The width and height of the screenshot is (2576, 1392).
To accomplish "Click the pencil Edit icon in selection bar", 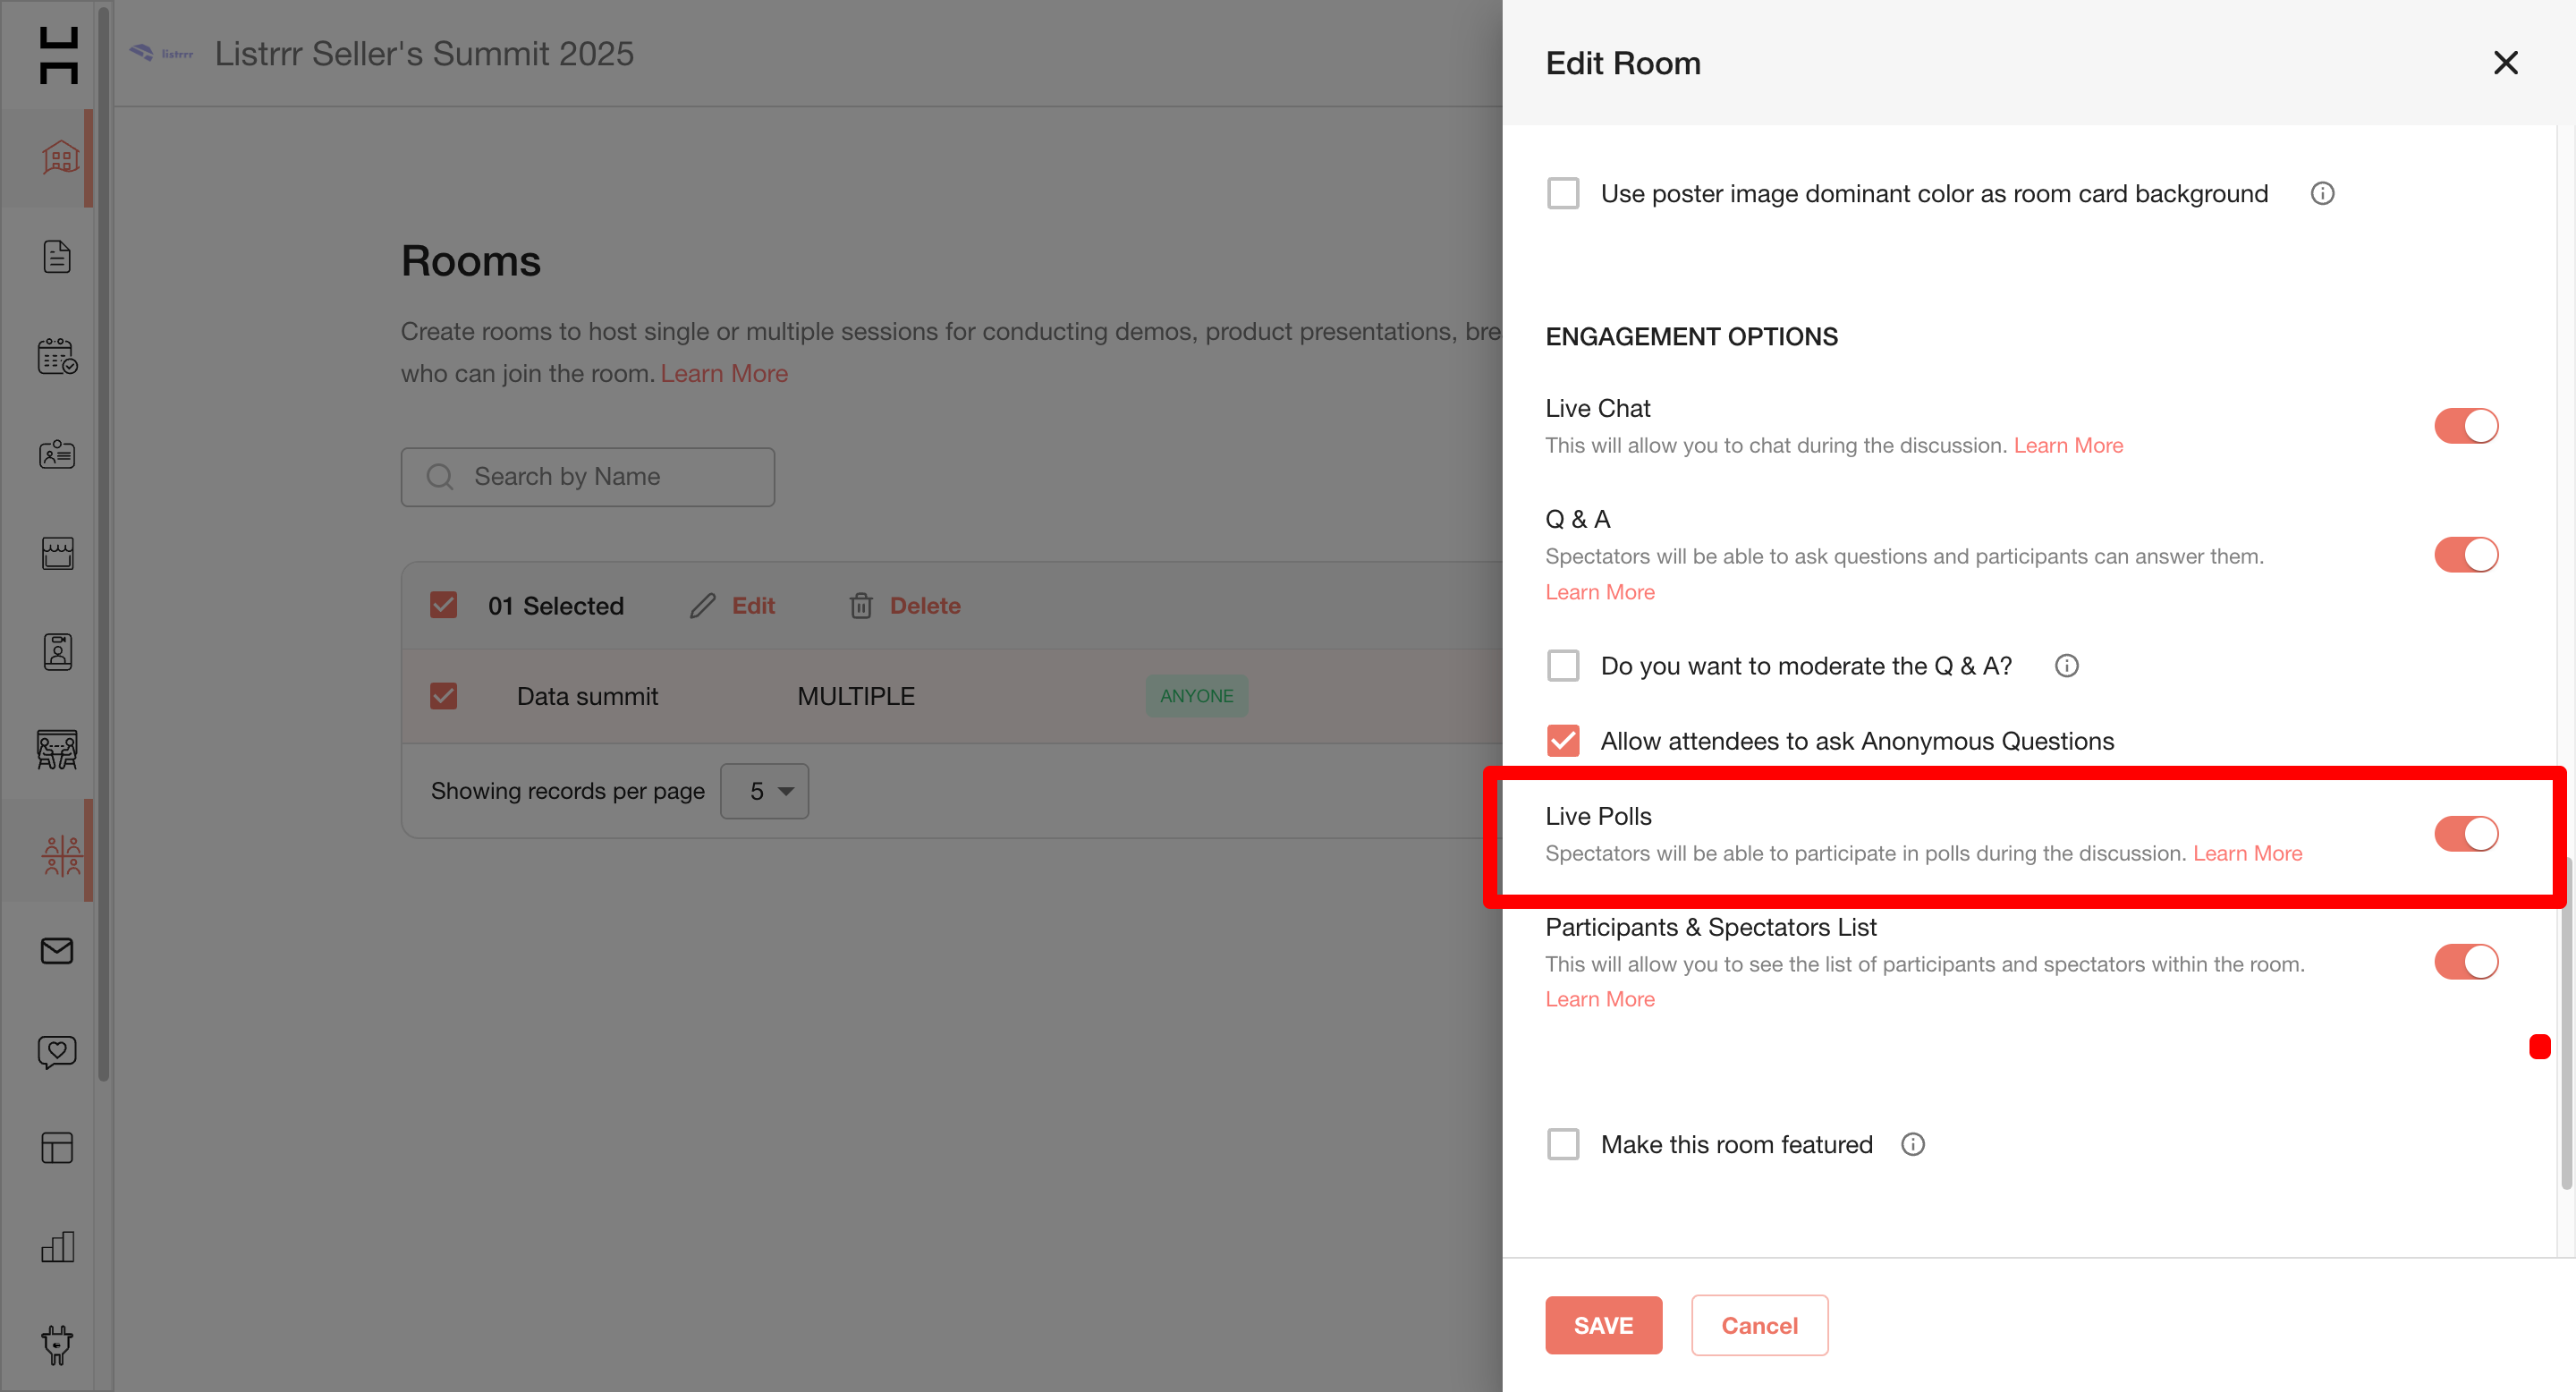I will [702, 606].
